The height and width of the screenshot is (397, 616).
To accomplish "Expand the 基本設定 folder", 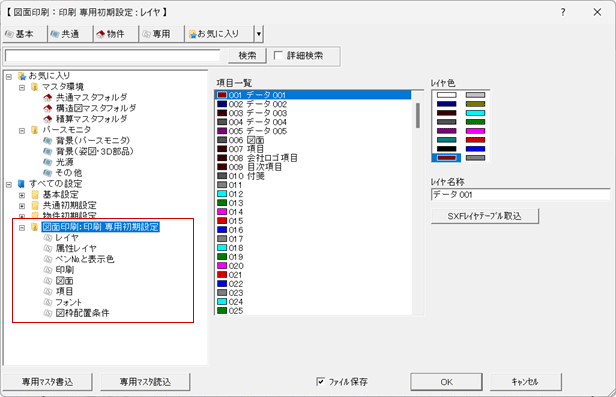I will pos(22,195).
